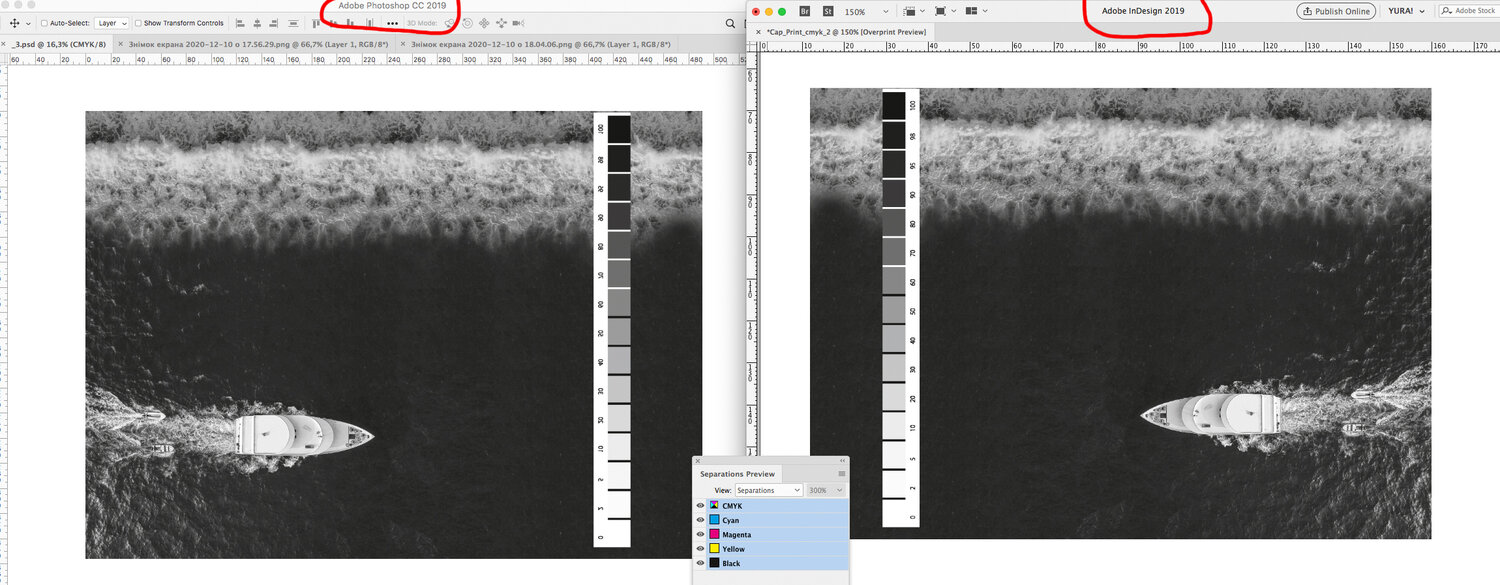Switch to _3.psd document tab
The width and height of the screenshot is (1500, 585).
click(x=59, y=44)
